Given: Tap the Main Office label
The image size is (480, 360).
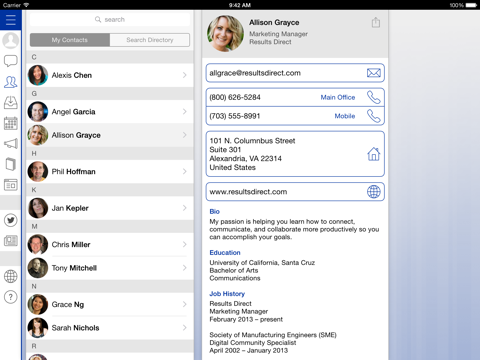Looking at the screenshot, I should point(338,97).
